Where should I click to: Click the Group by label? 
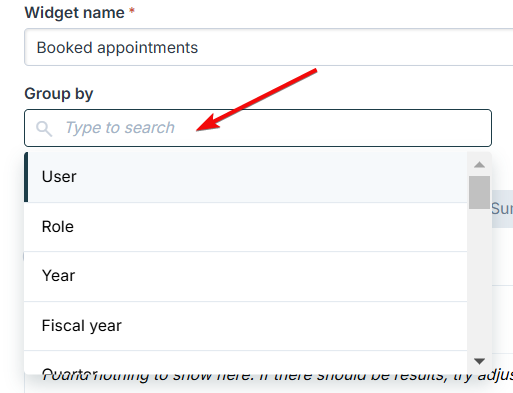59,94
